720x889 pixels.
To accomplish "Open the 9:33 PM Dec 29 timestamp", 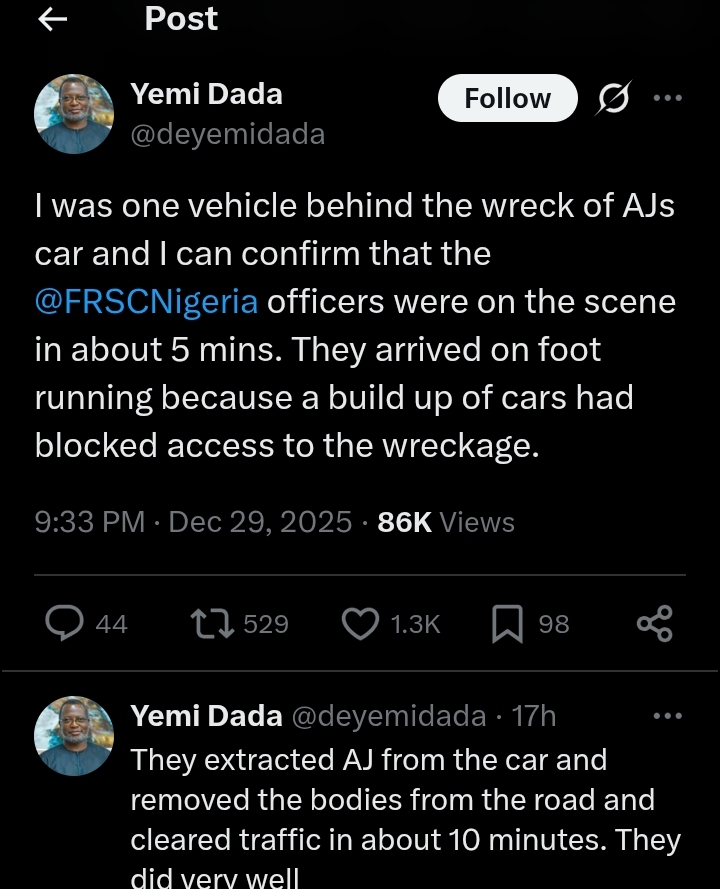I will click(x=192, y=522).
